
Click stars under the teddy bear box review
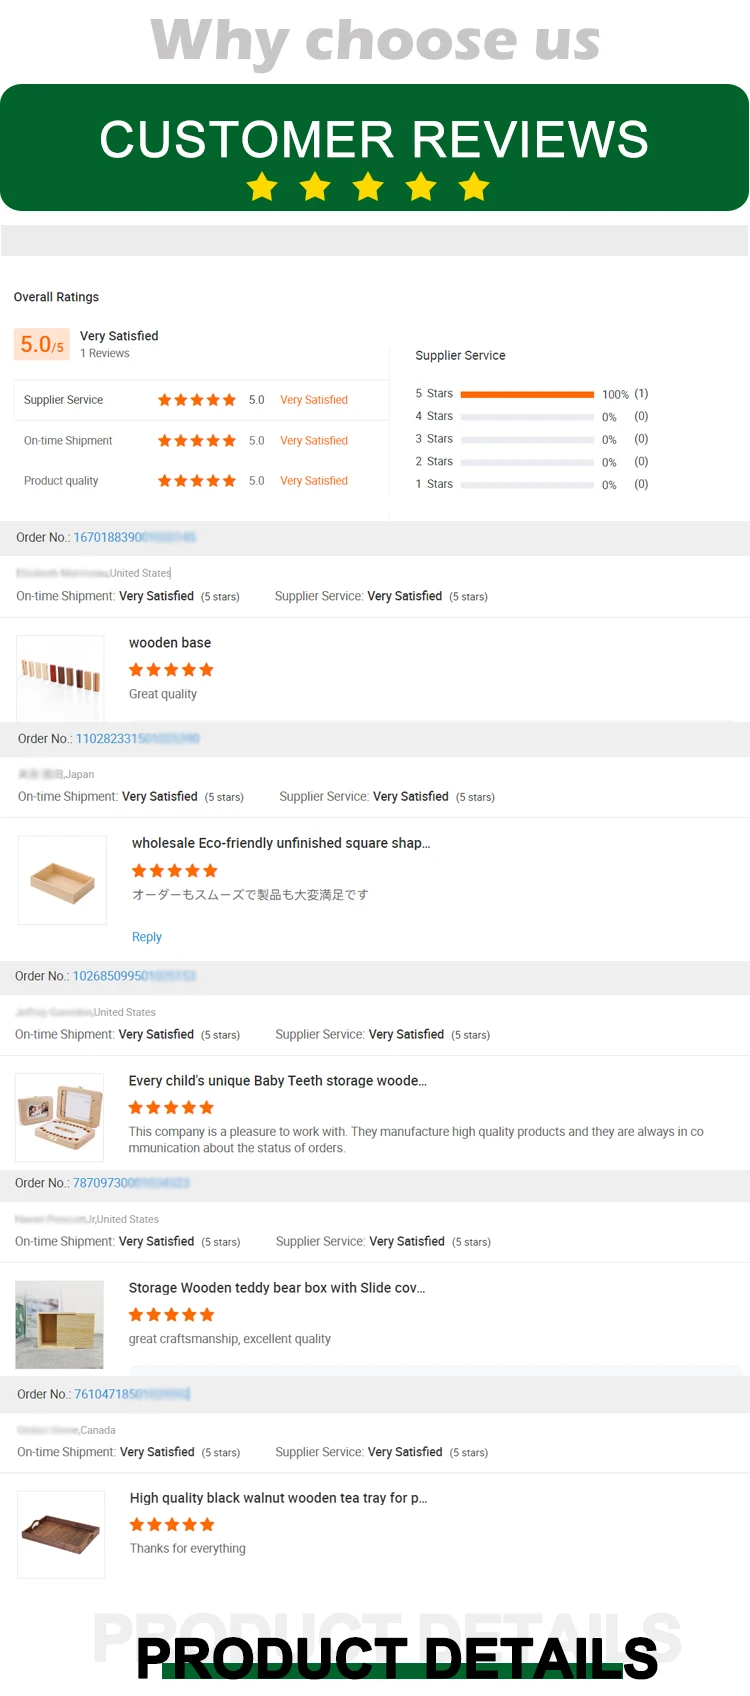click(171, 1315)
